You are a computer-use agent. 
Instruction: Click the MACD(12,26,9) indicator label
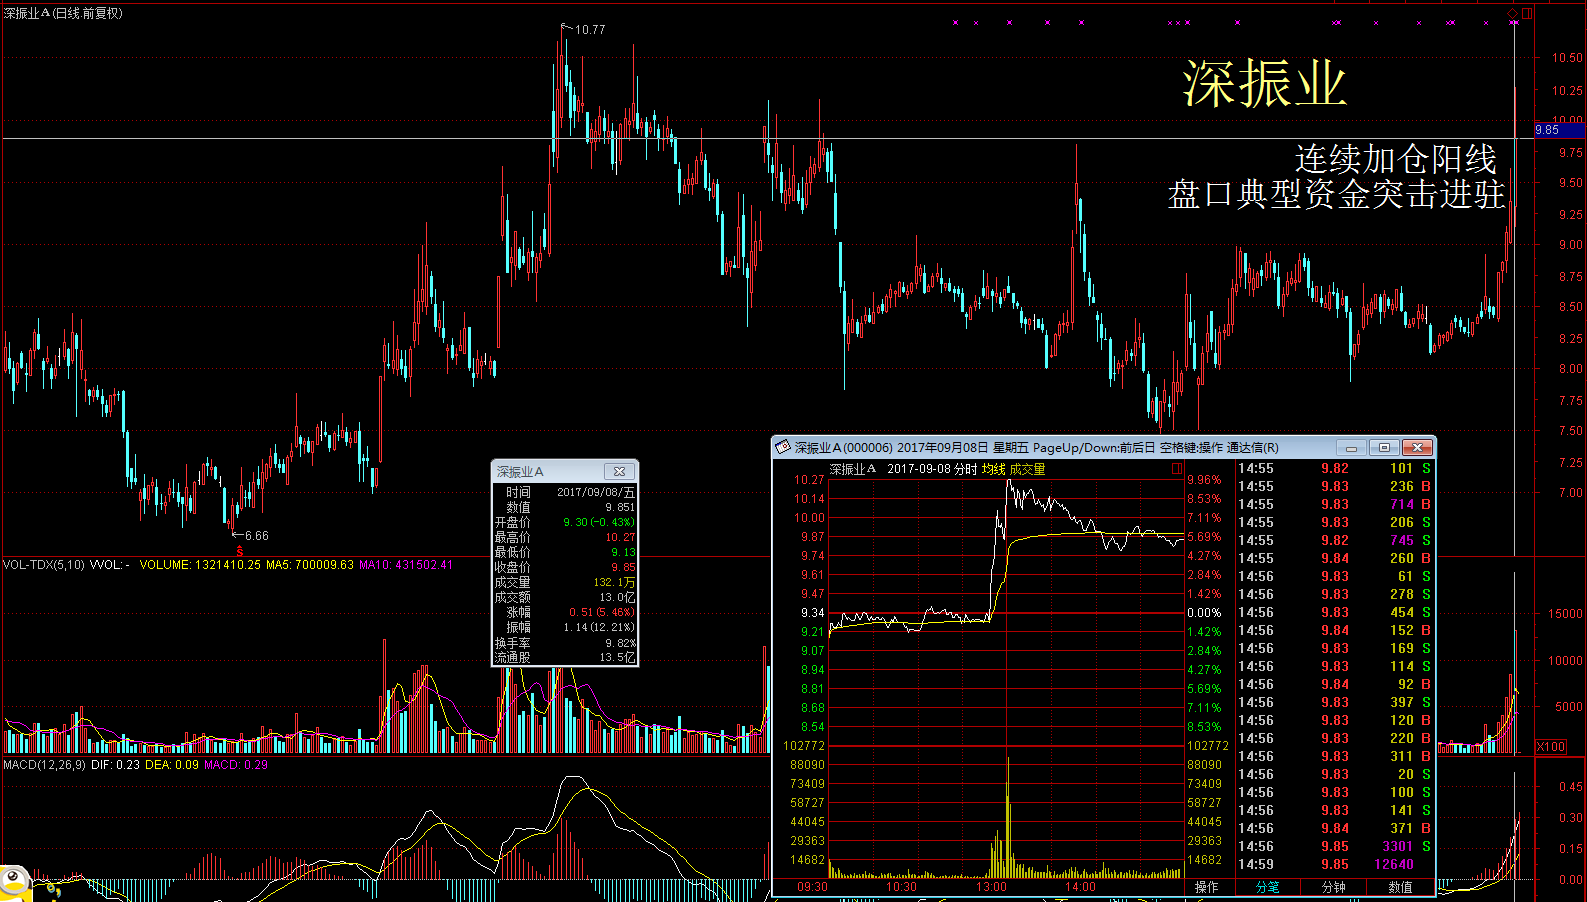coord(44,765)
